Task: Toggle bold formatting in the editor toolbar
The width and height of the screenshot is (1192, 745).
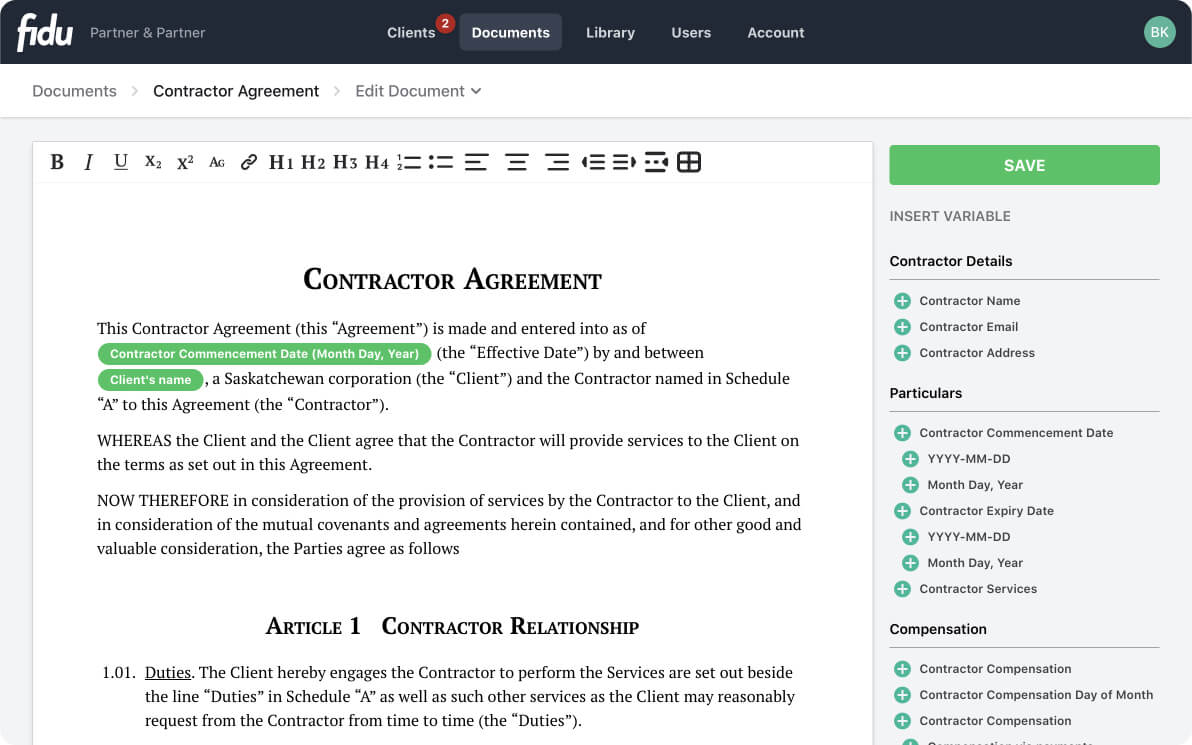Action: [57, 162]
